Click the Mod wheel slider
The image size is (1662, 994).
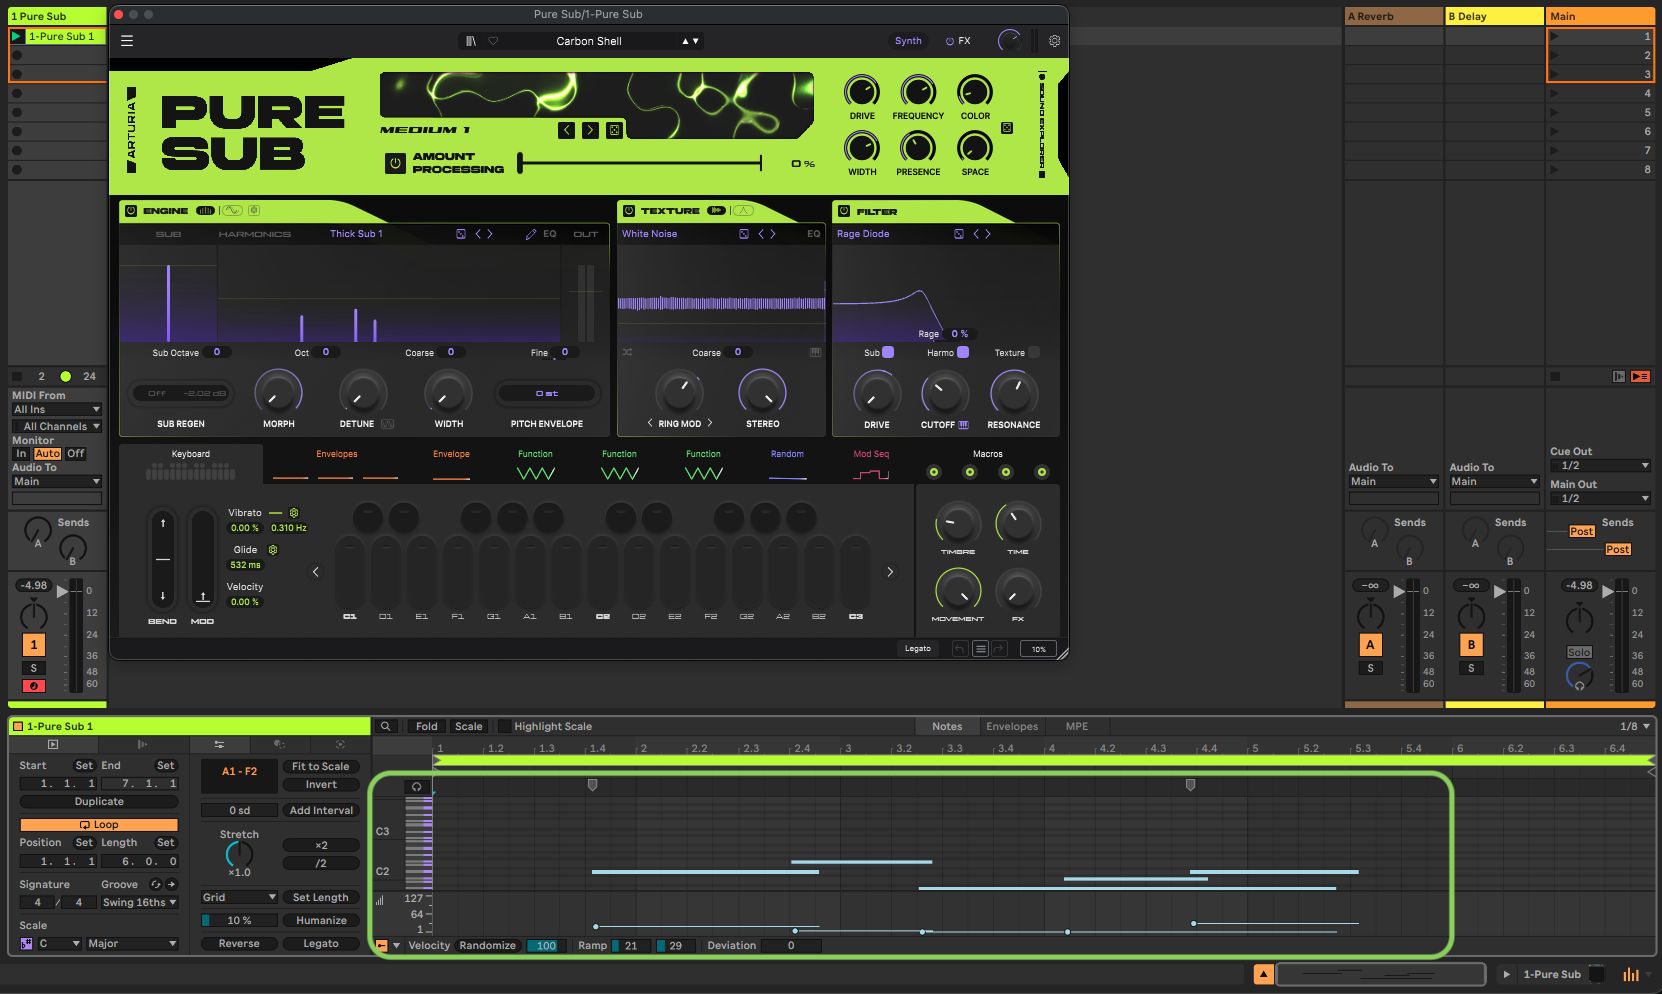click(203, 558)
